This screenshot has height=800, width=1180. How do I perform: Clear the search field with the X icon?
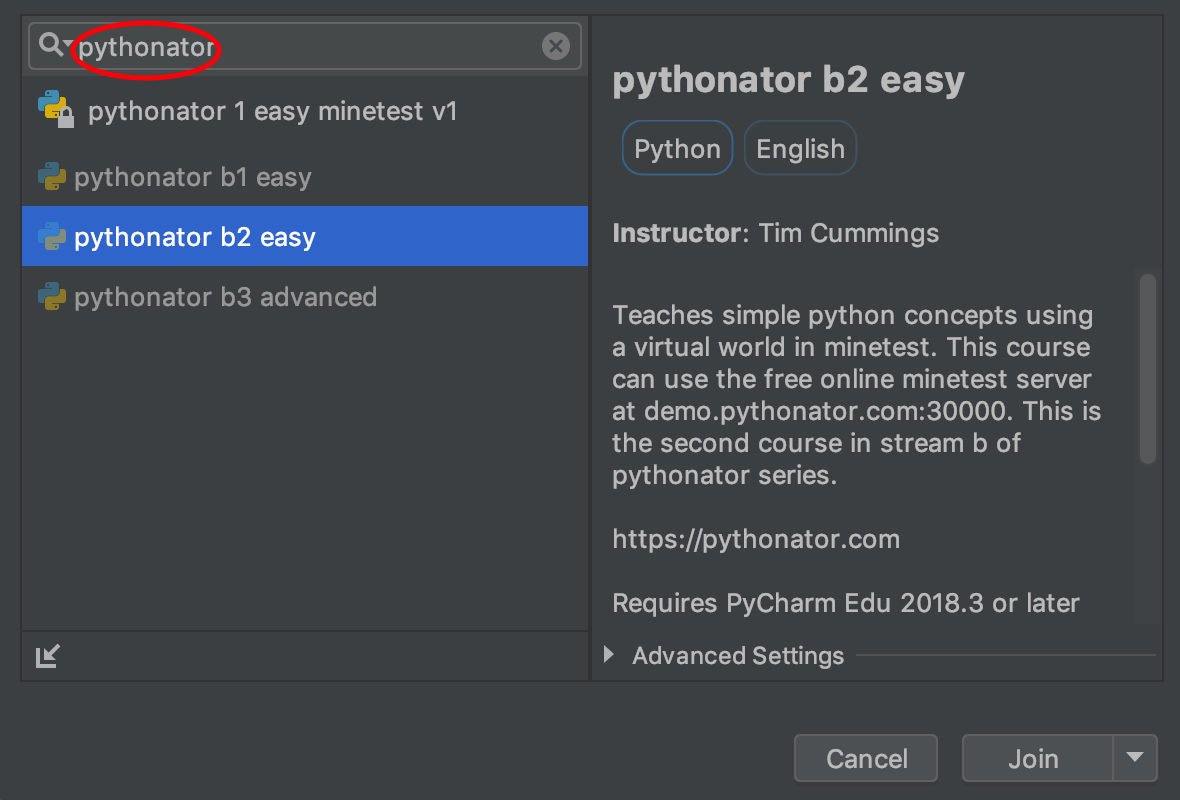[555, 47]
